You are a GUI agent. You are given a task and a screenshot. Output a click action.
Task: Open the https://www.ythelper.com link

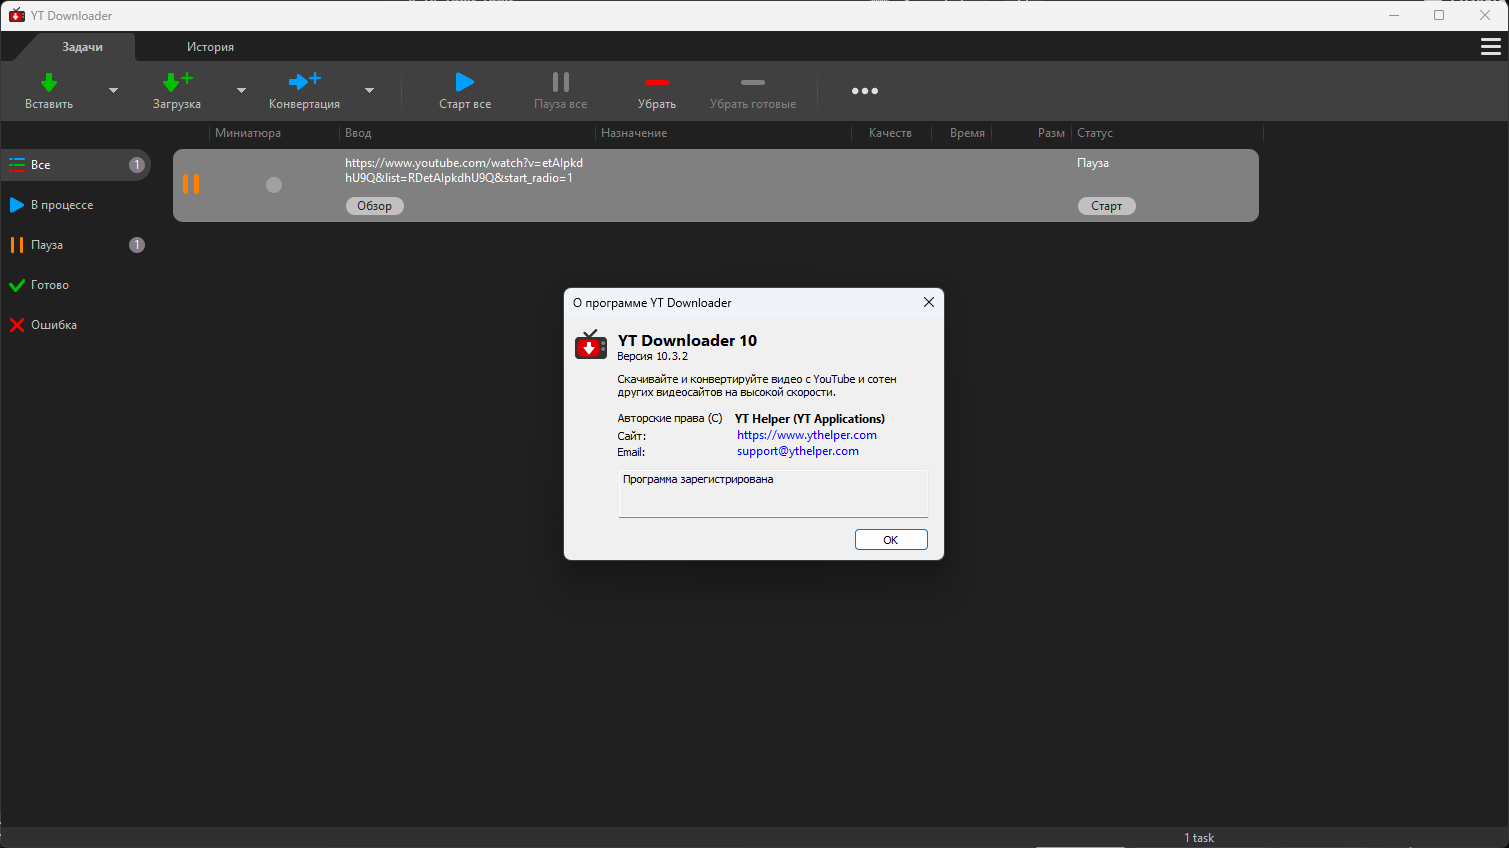pos(807,435)
